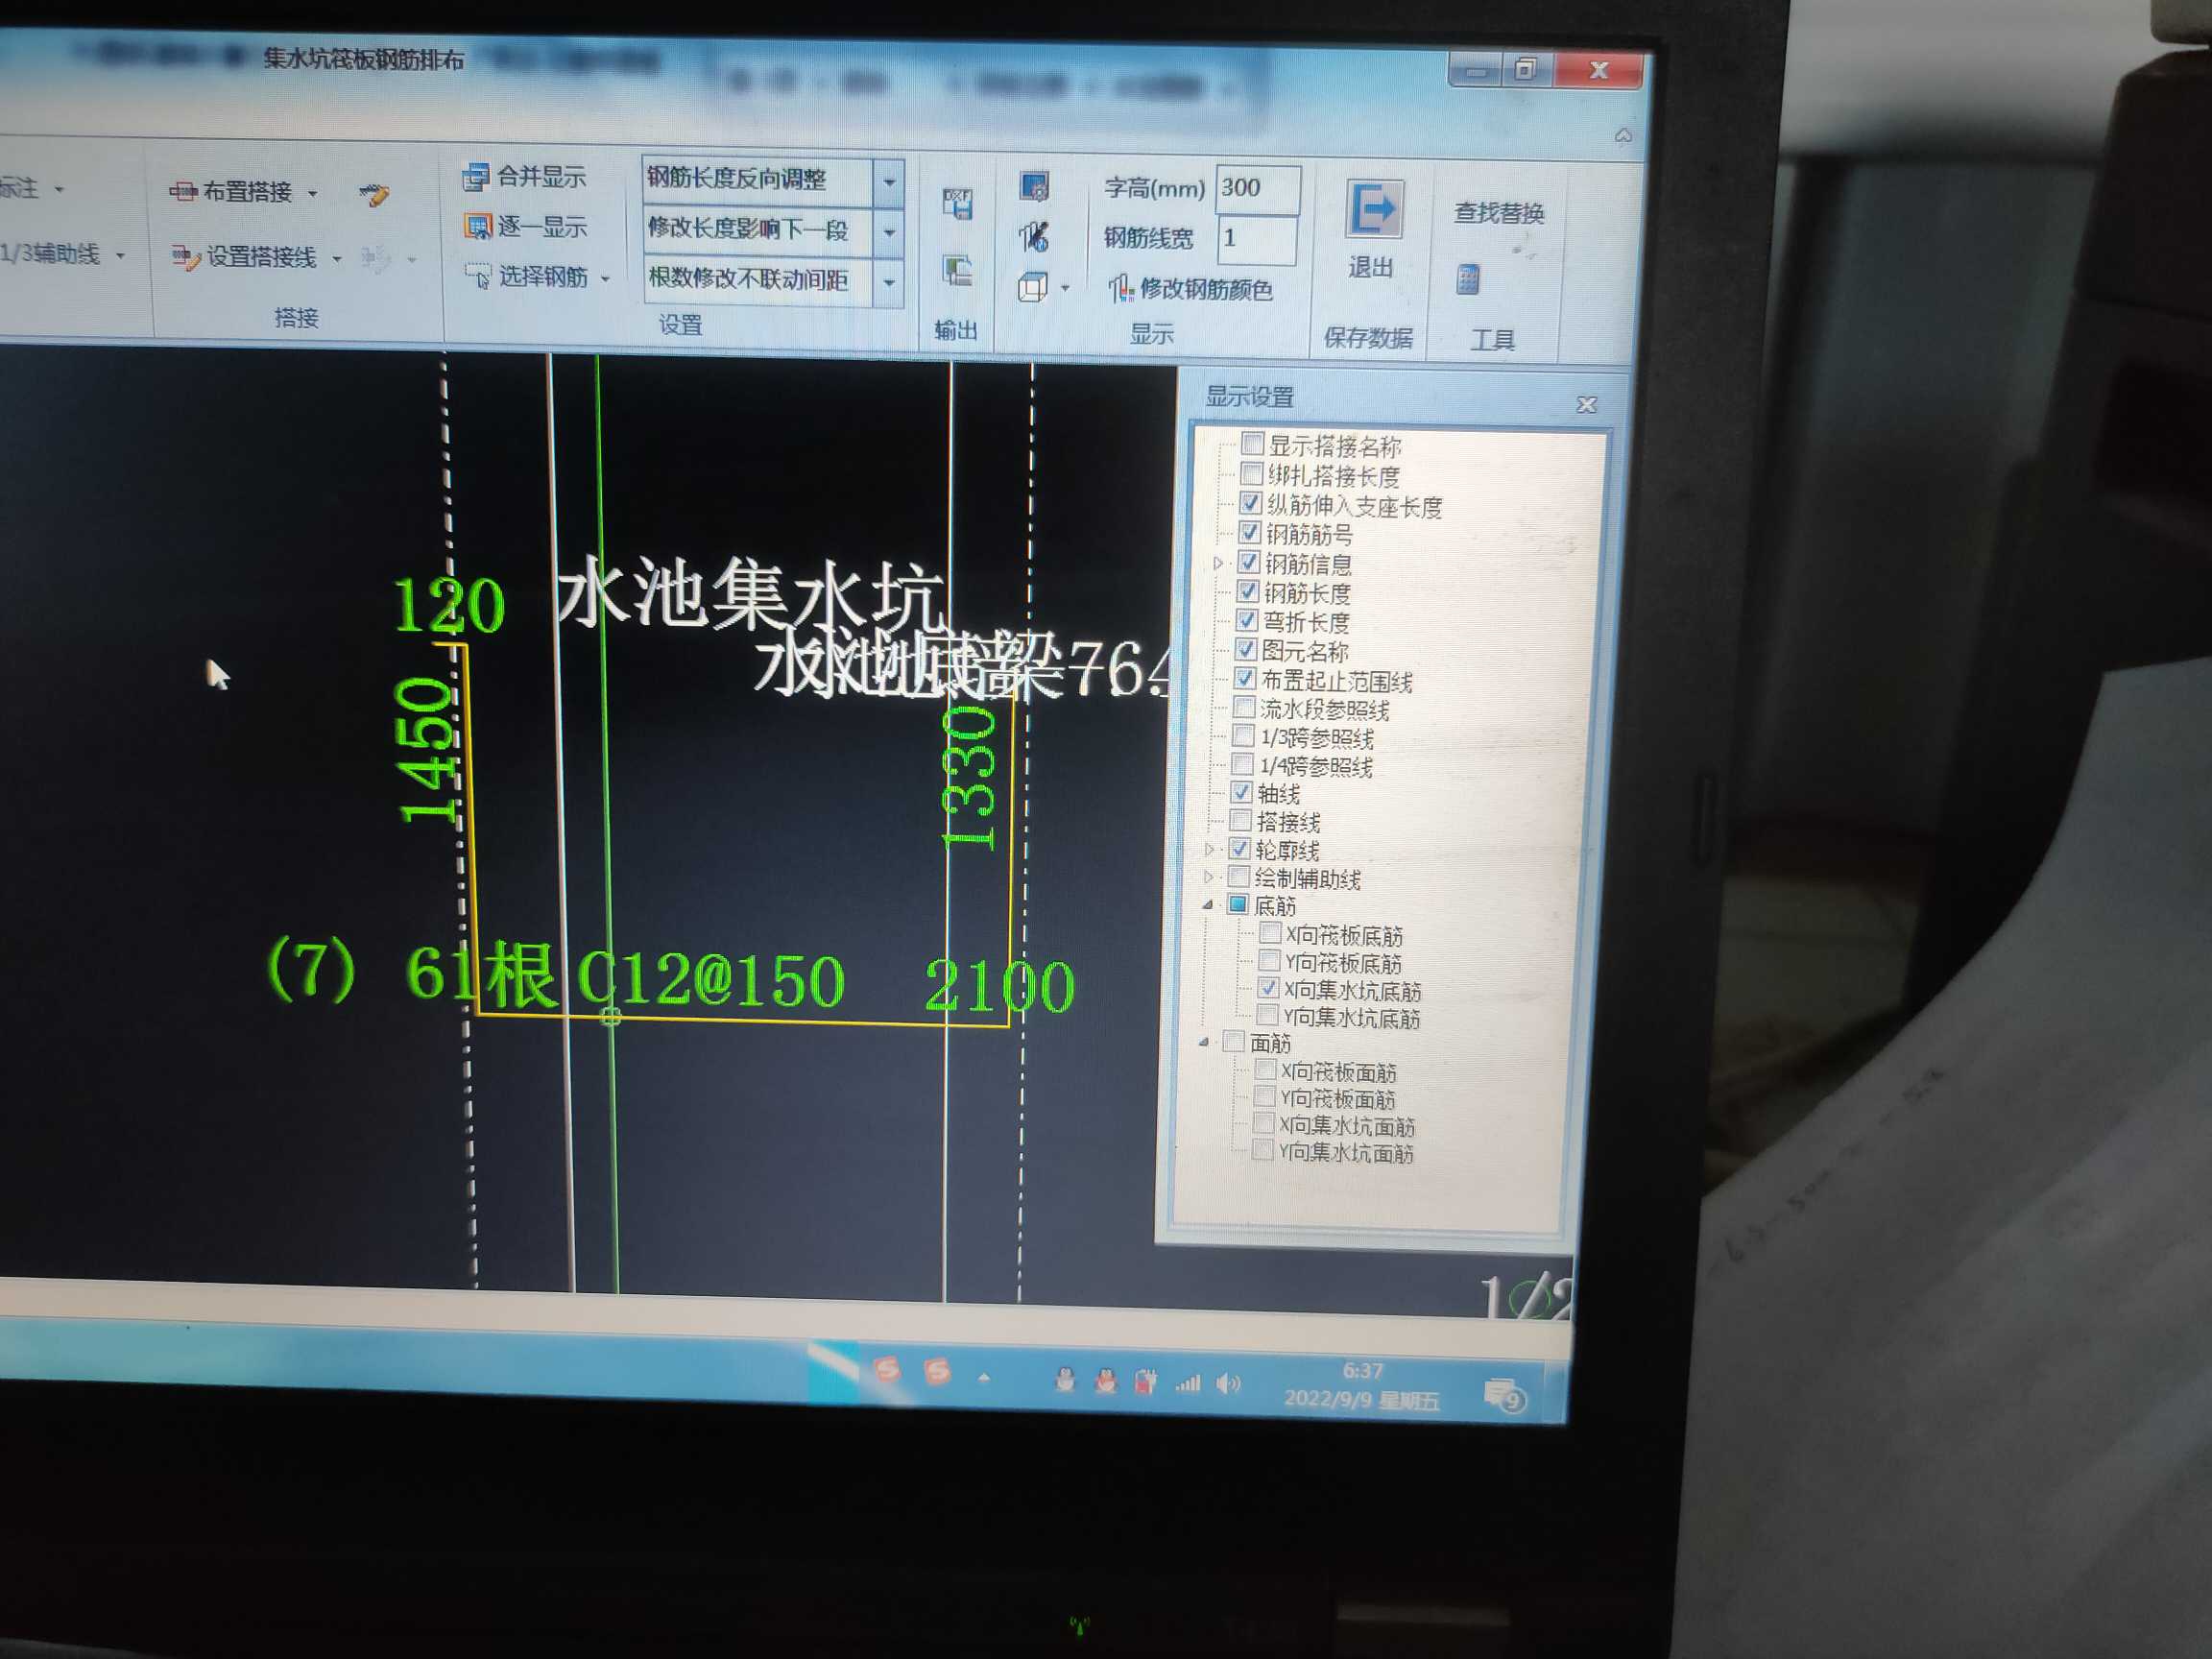Check the 1/3跨参照线 checkbox
Screen dimensions: 2212x1659
coord(1243,736)
